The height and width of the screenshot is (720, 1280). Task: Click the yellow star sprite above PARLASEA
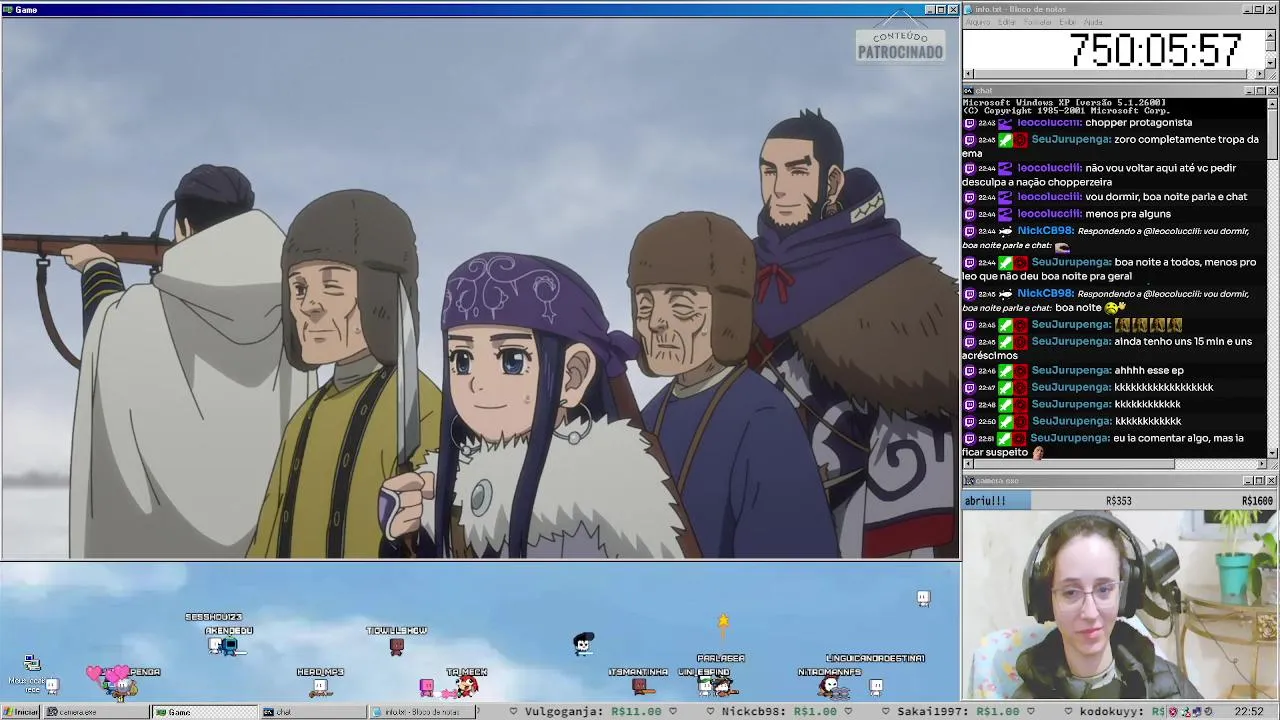(723, 622)
